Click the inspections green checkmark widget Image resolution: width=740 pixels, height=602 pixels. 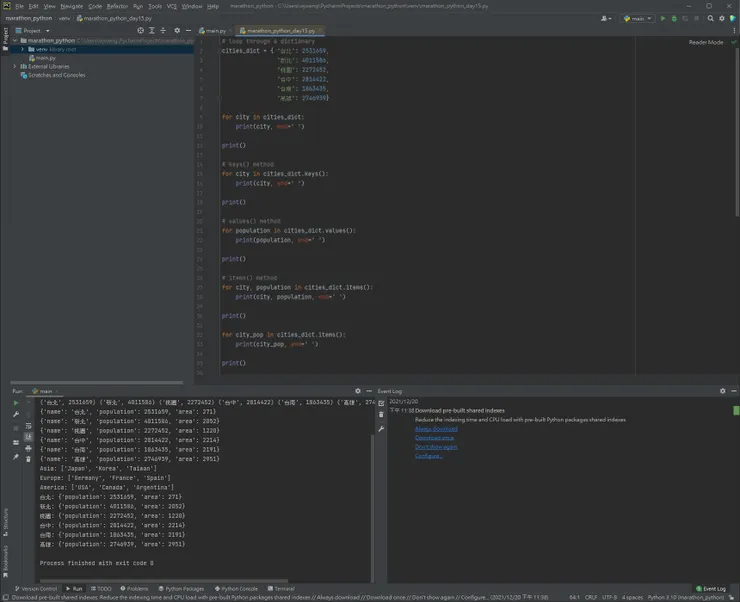(733, 42)
